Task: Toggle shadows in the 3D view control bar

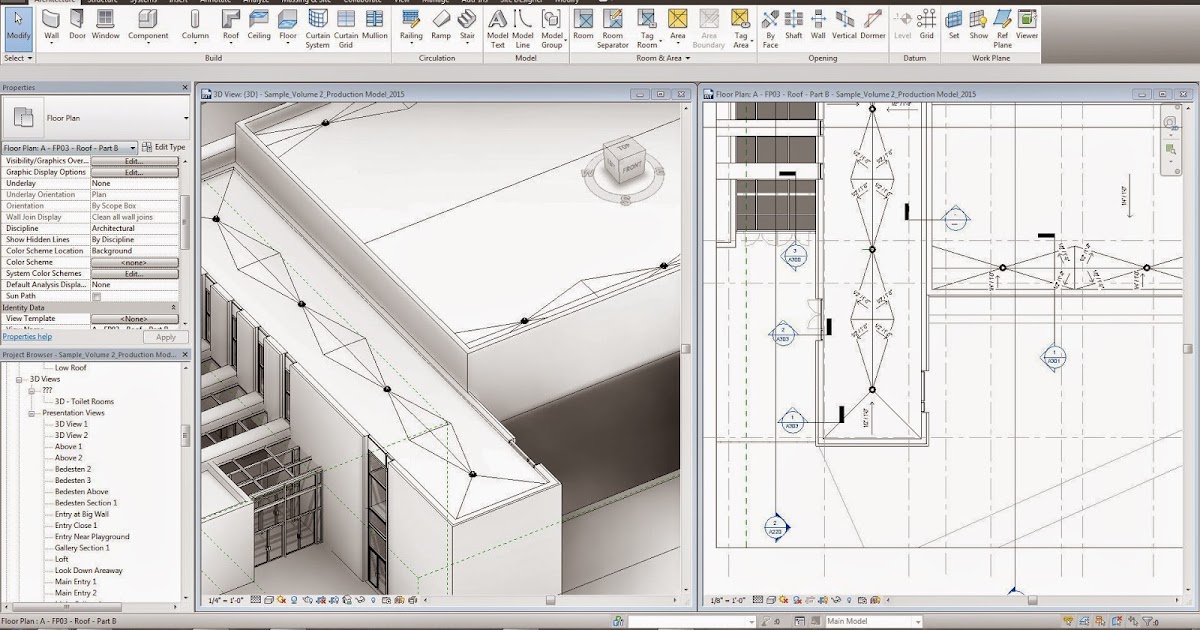Action: 293,599
